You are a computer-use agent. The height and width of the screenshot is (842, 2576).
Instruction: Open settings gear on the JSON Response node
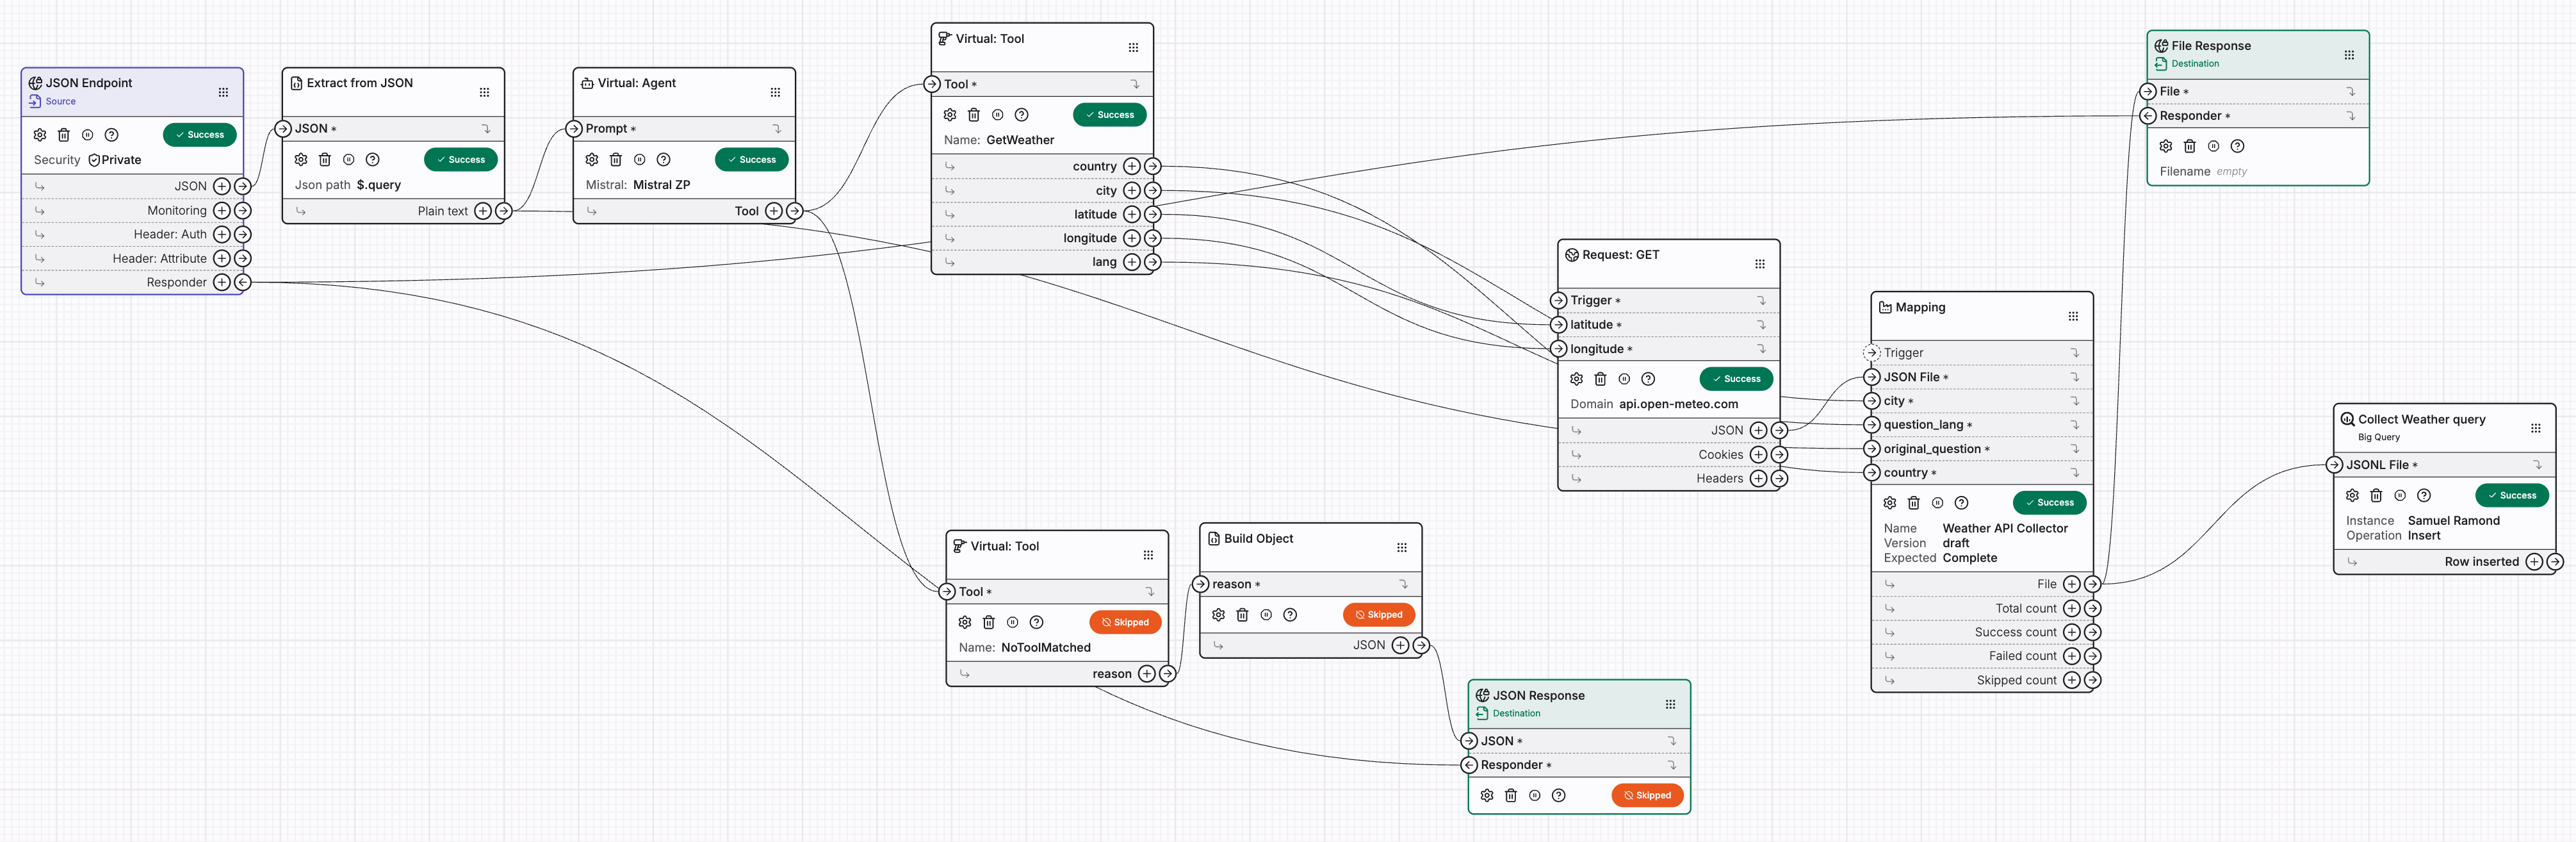[1486, 795]
